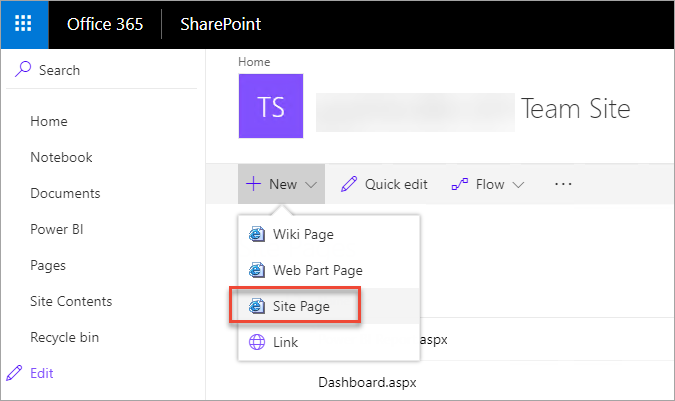Click the Flow button label
Viewport: 675px width, 401px height.
coord(490,184)
